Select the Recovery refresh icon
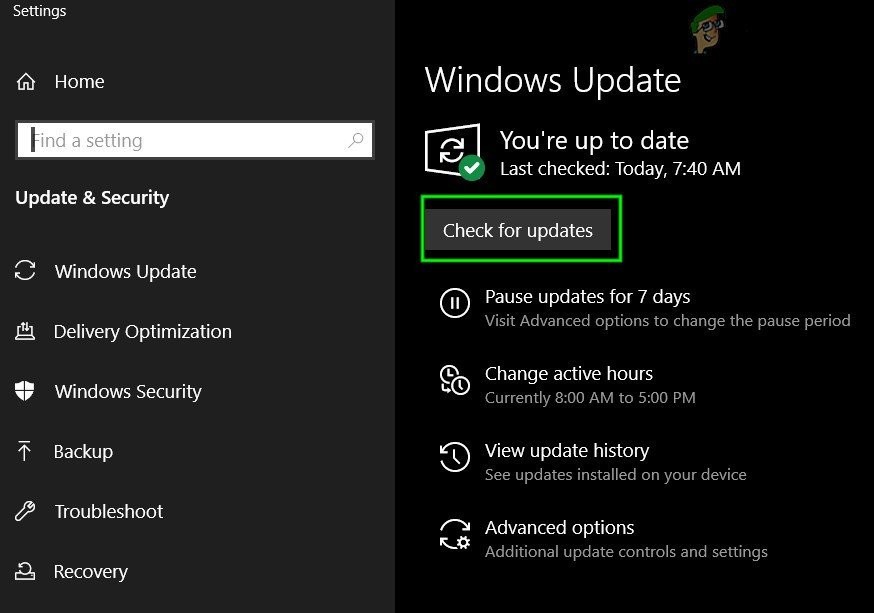This screenshot has width=874, height=613. point(25,571)
